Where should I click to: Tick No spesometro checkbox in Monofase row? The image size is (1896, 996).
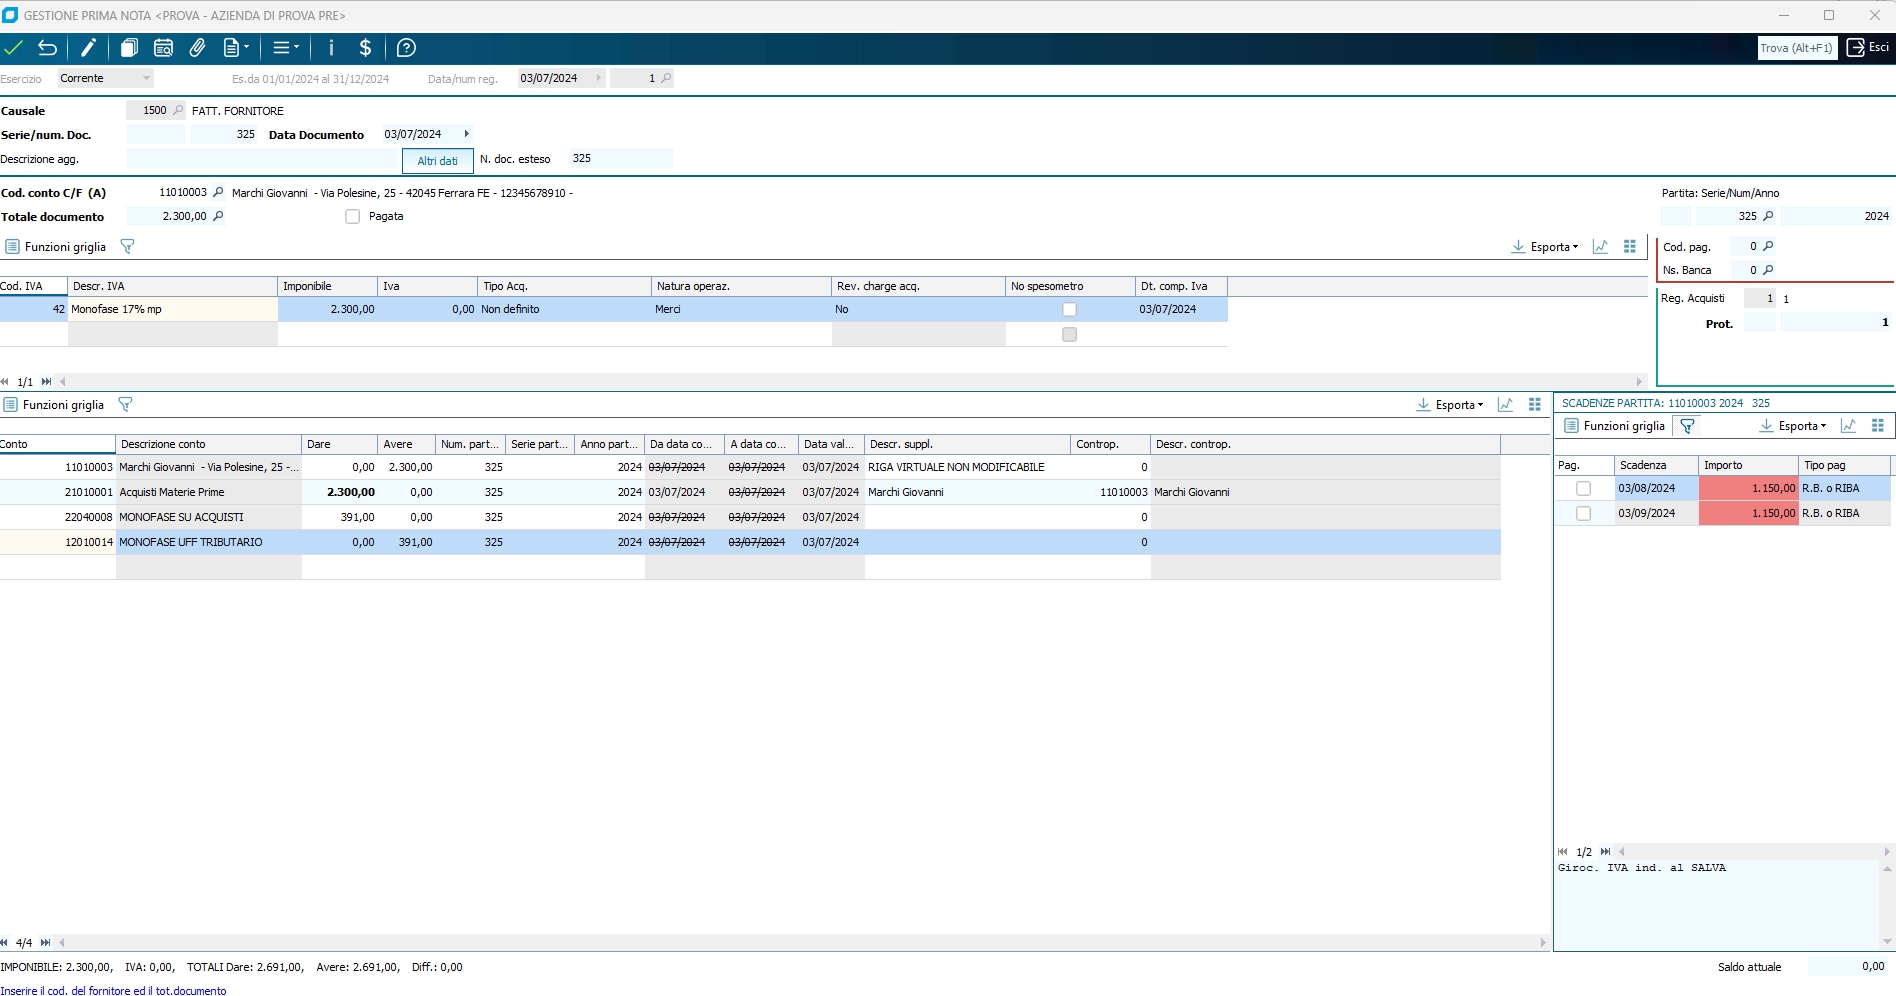[1069, 310]
